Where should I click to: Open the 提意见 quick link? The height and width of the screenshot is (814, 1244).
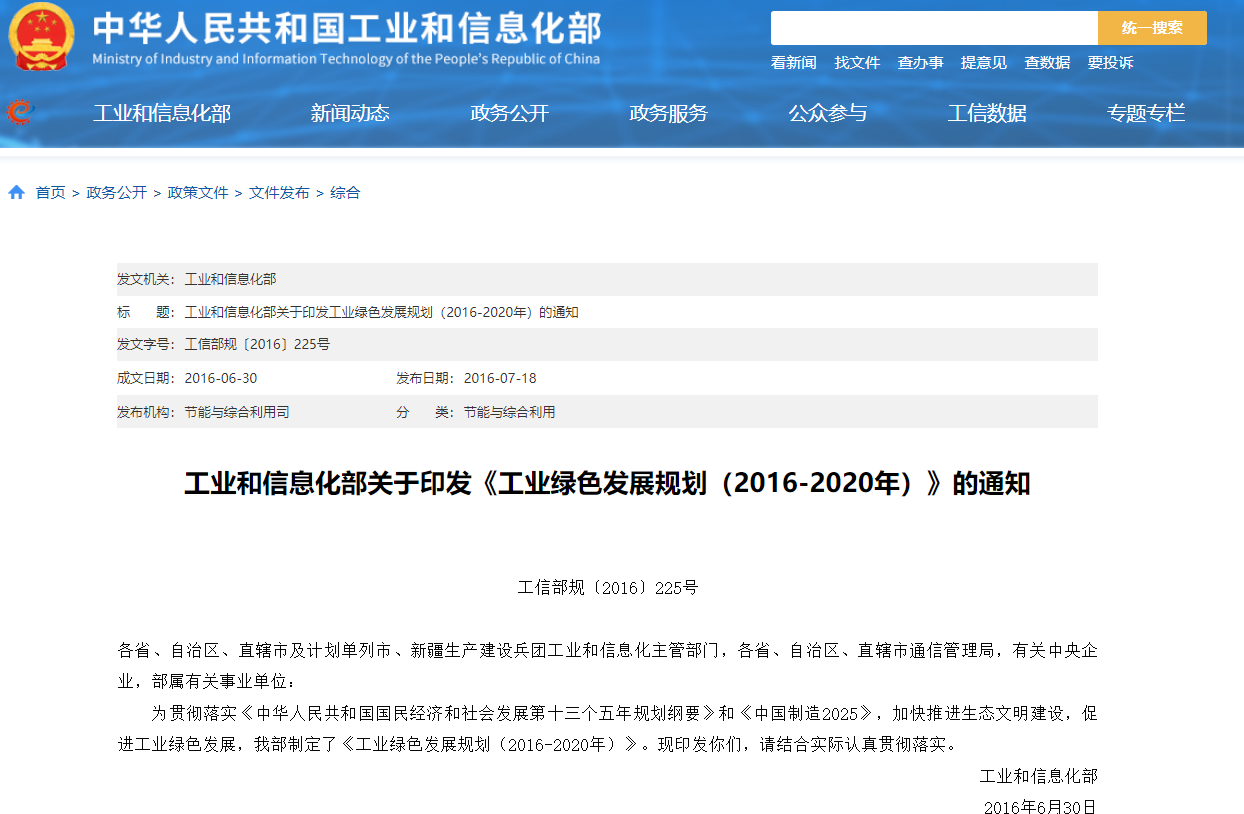[x=984, y=62]
